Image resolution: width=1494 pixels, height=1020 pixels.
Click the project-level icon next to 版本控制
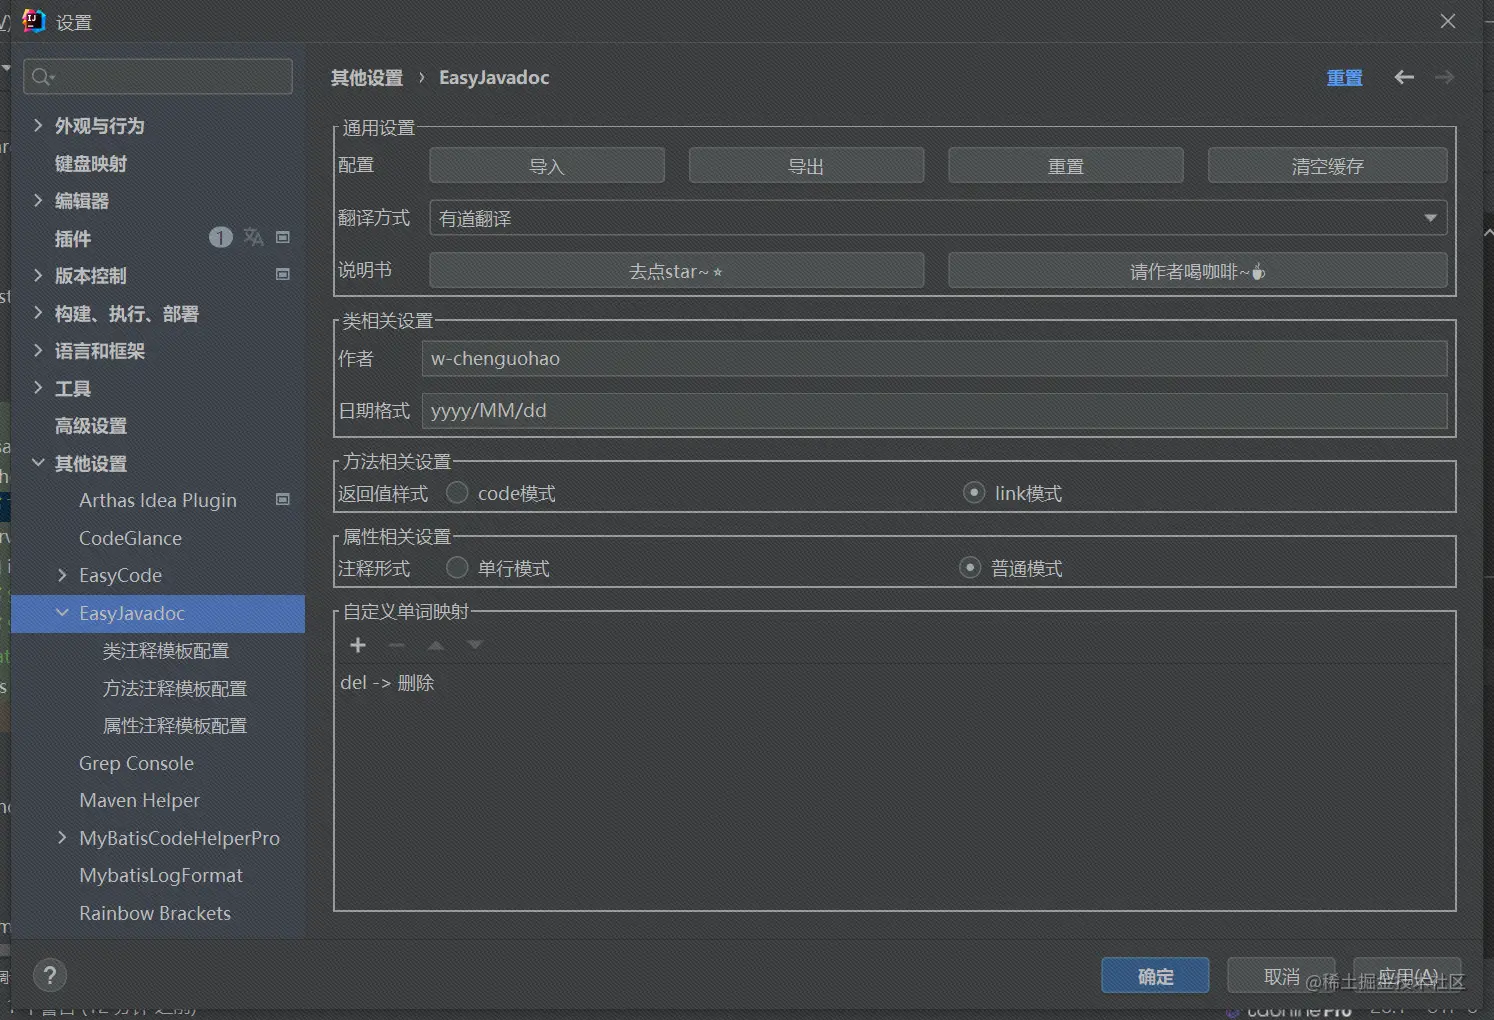[x=283, y=274]
